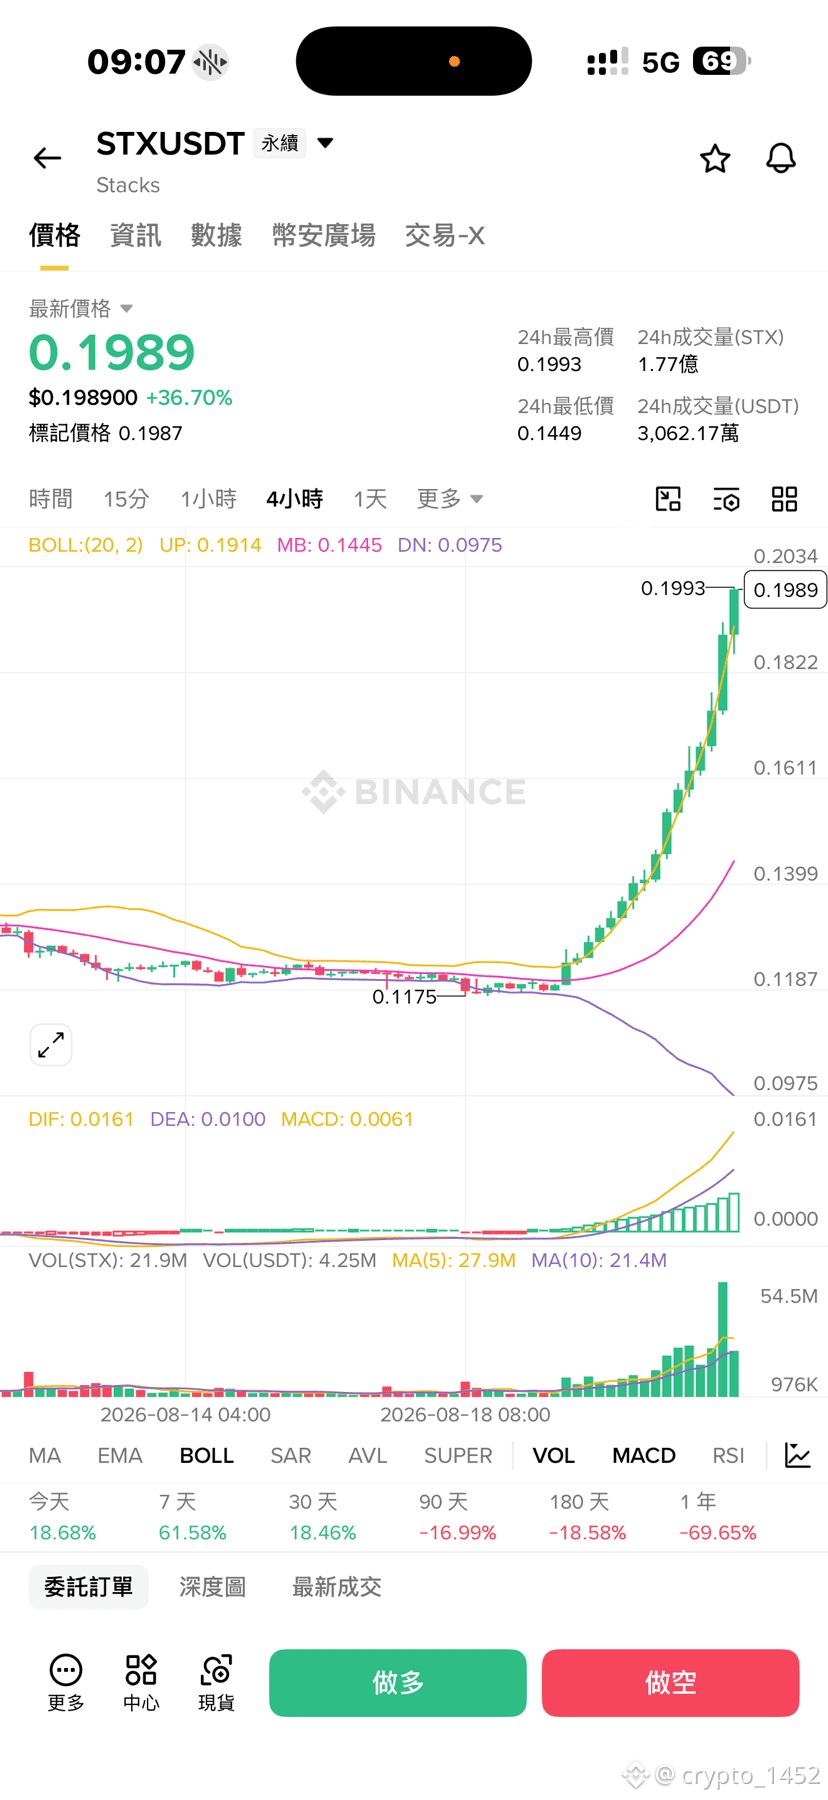Screen dimensions: 828x1800
Task: Go back with the left arrow icon
Action: tap(47, 158)
